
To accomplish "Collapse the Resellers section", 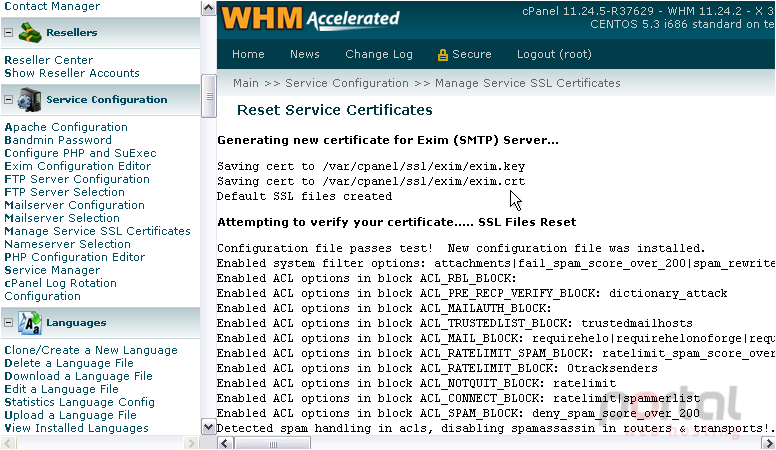I will pos(8,33).
